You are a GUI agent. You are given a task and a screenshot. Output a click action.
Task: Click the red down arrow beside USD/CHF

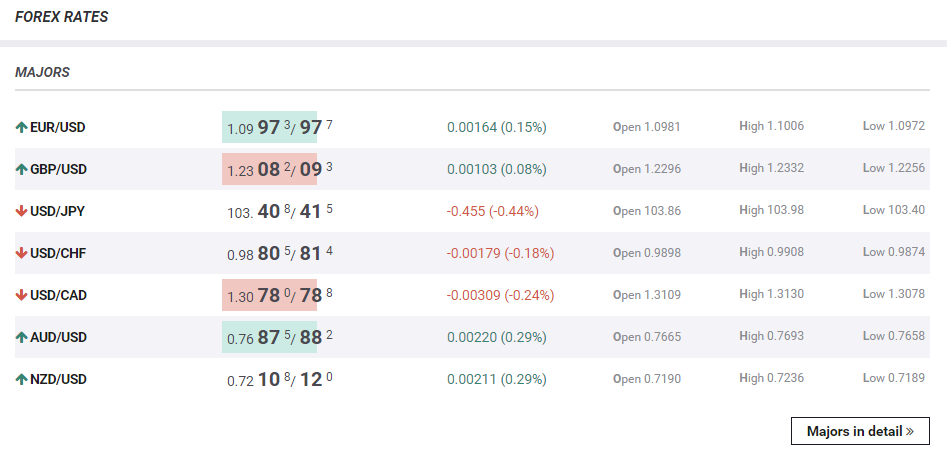[x=21, y=253]
